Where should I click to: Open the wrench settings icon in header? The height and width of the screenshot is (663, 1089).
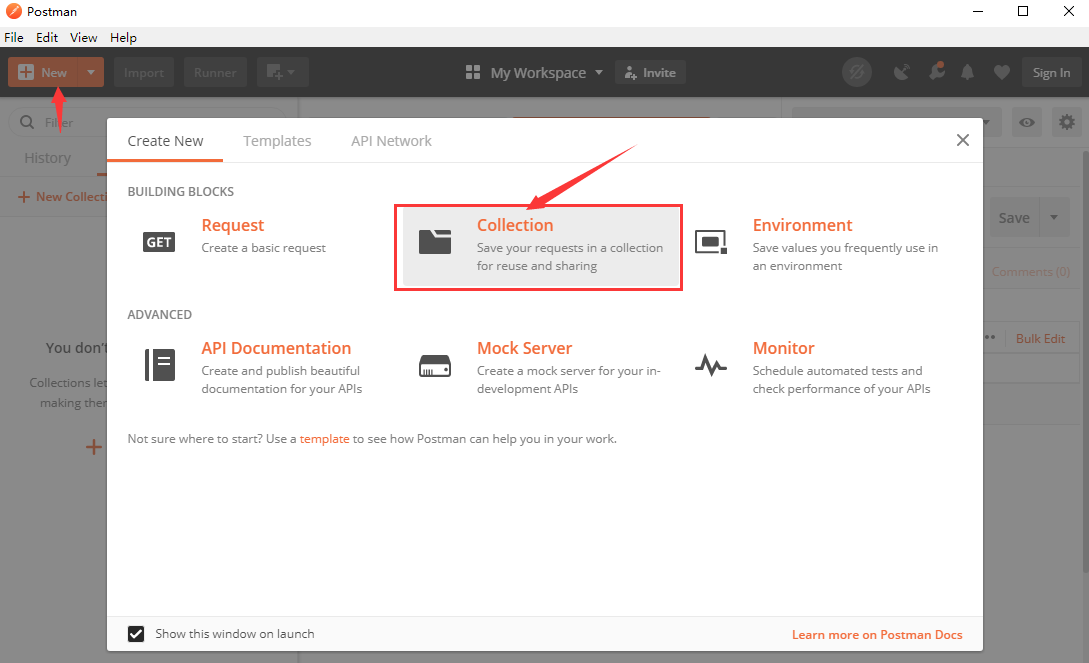(x=937, y=71)
